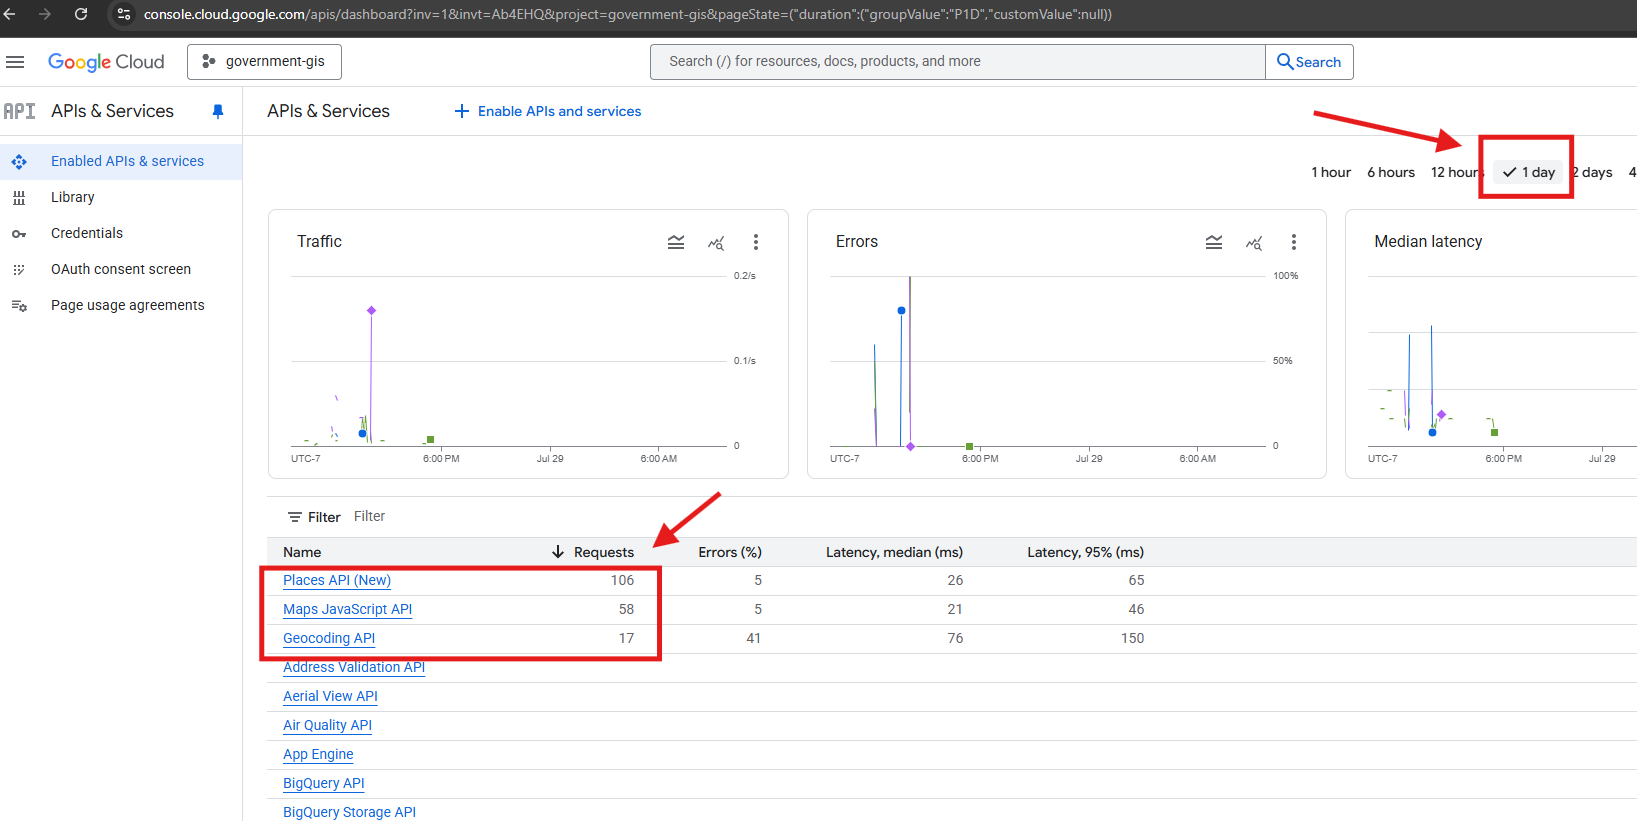Open the App Engine link

pyautogui.click(x=318, y=754)
